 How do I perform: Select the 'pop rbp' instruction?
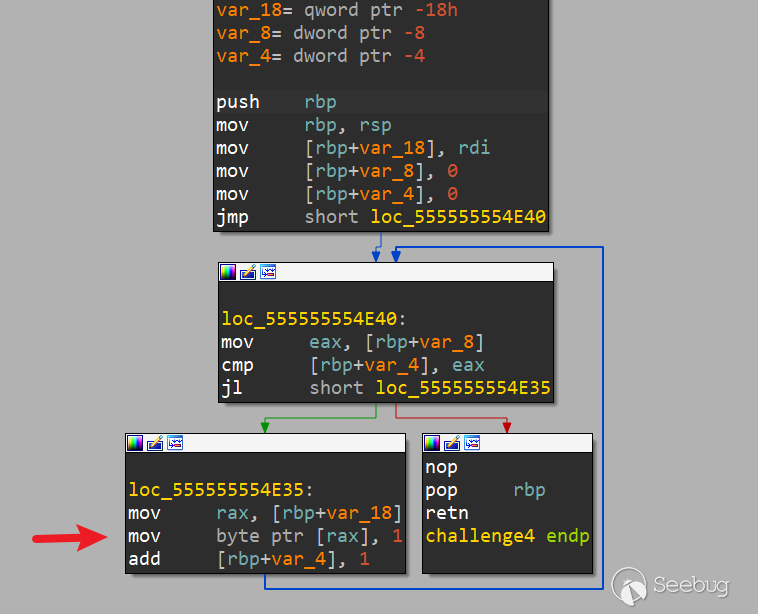click(485, 490)
